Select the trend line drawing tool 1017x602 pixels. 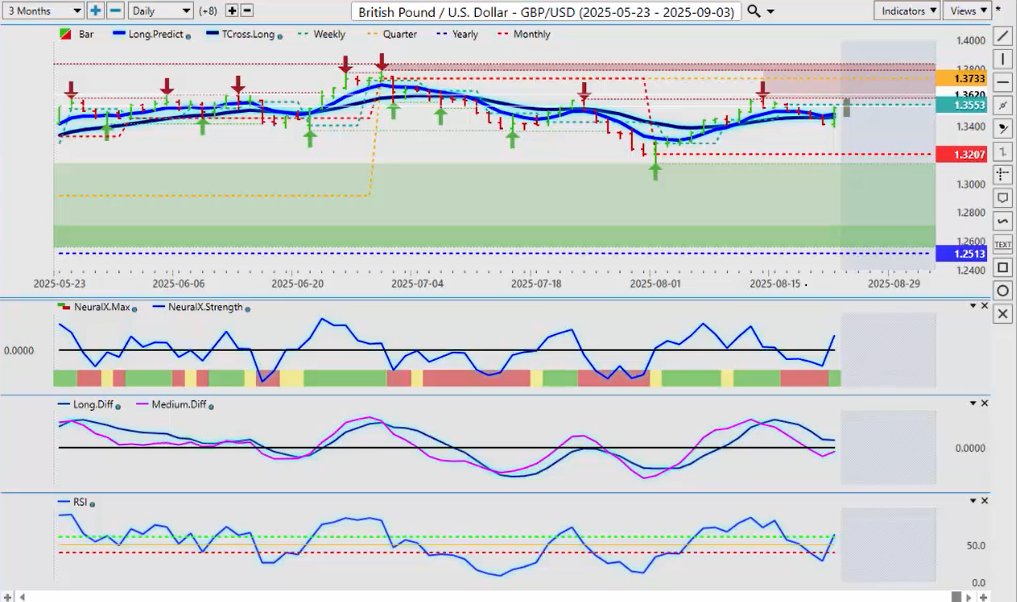[1003, 37]
